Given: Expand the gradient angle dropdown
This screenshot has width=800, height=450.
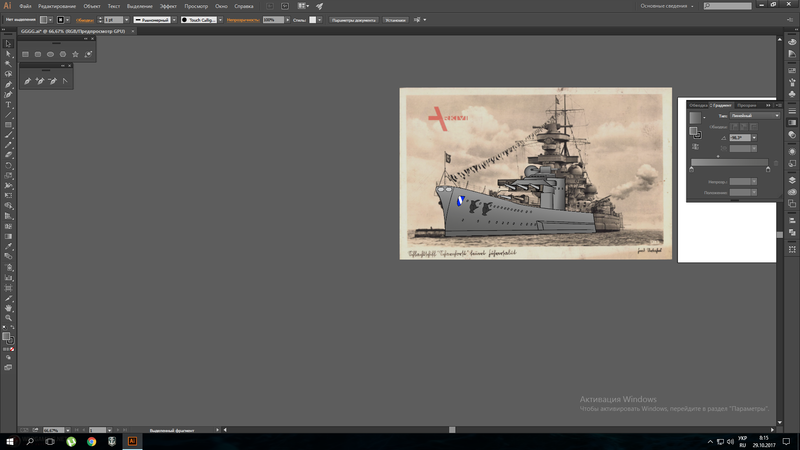Looking at the screenshot, I should pyautogui.click(x=754, y=138).
